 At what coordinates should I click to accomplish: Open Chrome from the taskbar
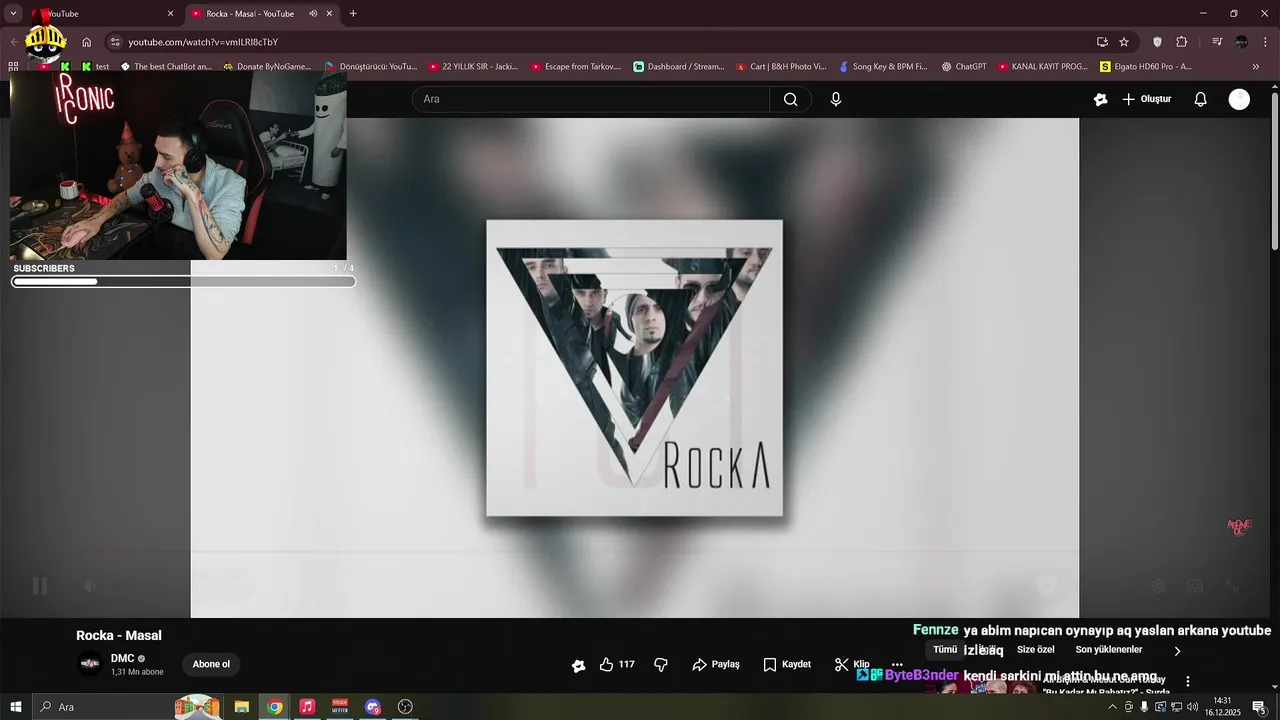[x=274, y=707]
